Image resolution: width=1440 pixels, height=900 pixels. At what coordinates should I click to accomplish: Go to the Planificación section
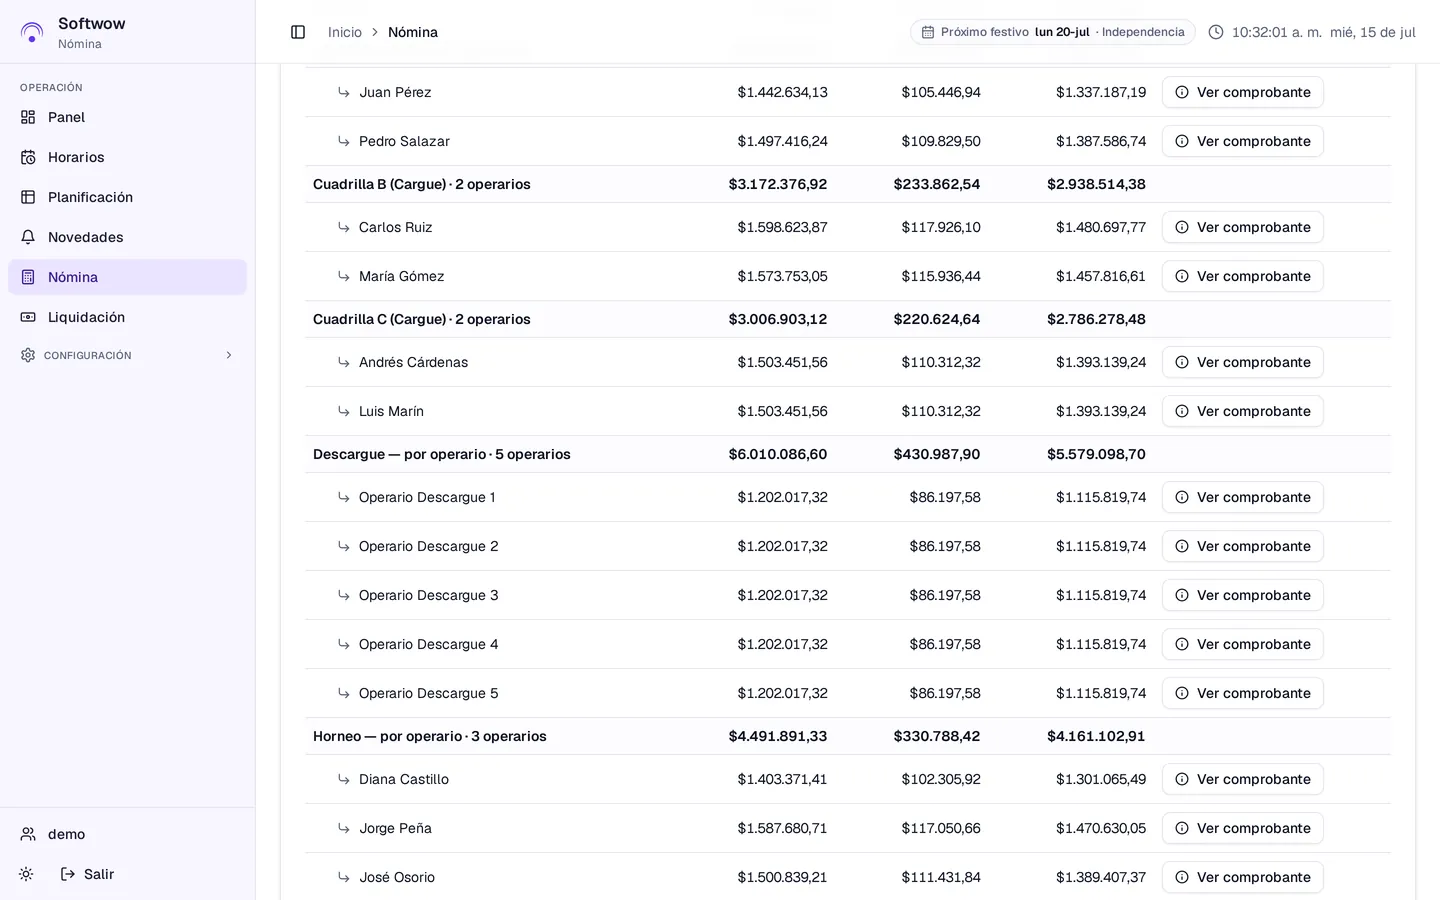[x=128, y=197]
